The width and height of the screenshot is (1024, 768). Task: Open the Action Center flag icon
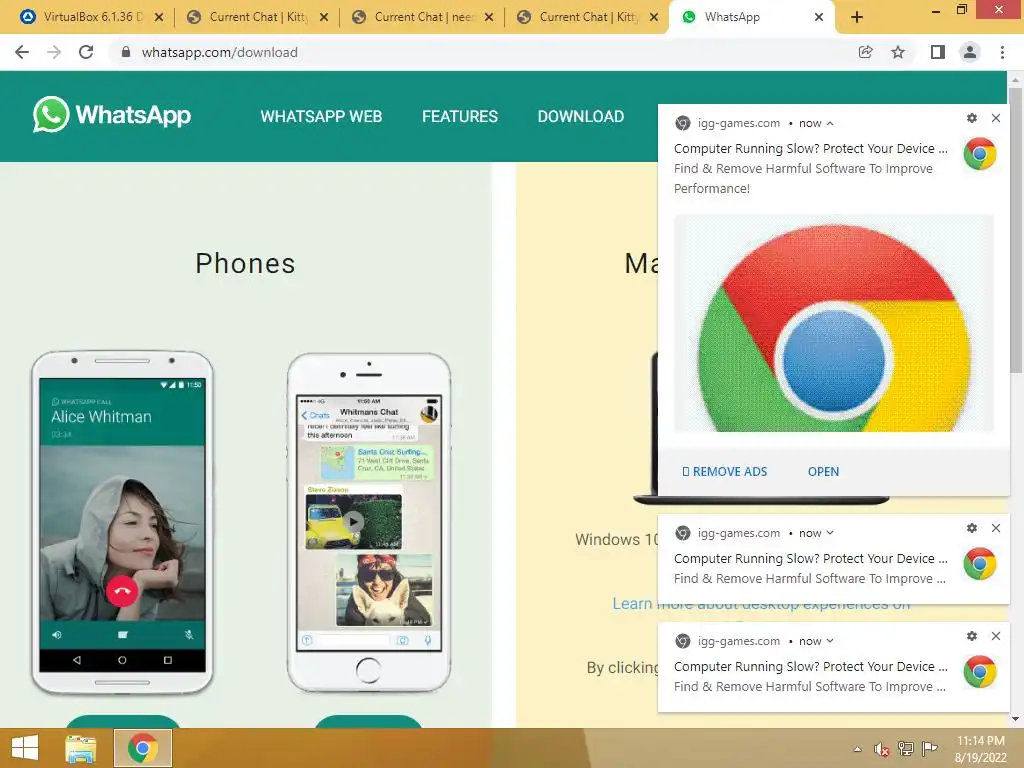click(x=930, y=749)
